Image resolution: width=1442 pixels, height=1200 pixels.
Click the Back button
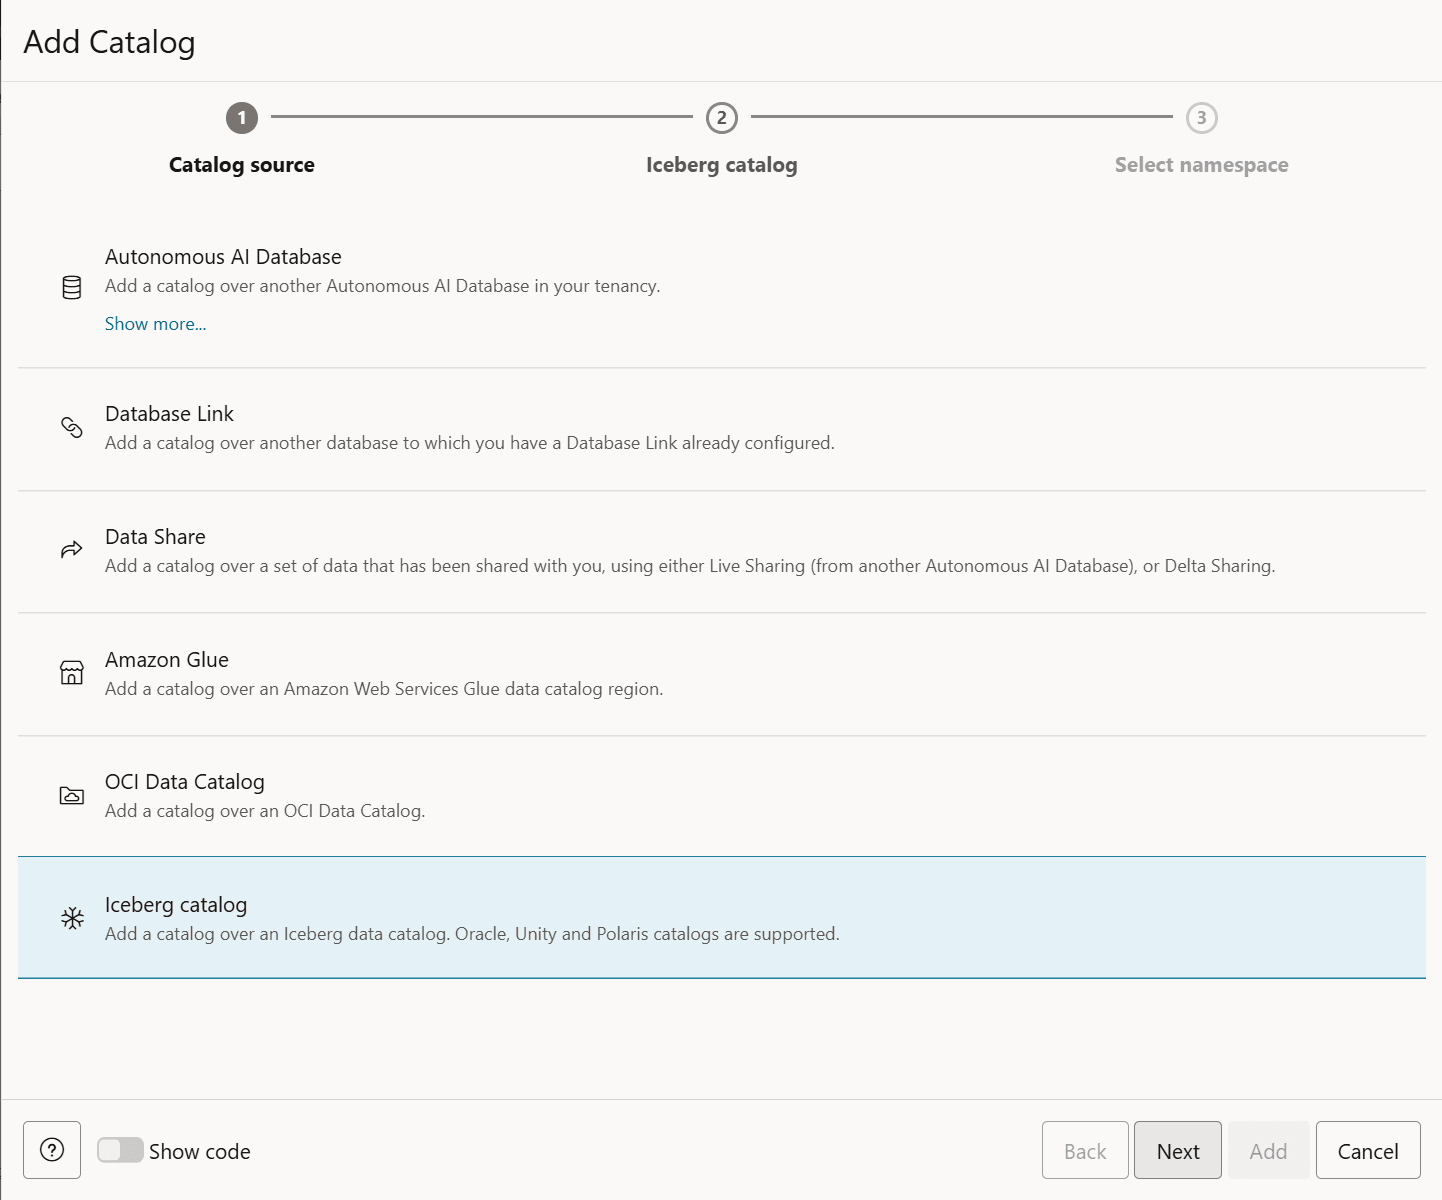pyautogui.click(x=1085, y=1150)
